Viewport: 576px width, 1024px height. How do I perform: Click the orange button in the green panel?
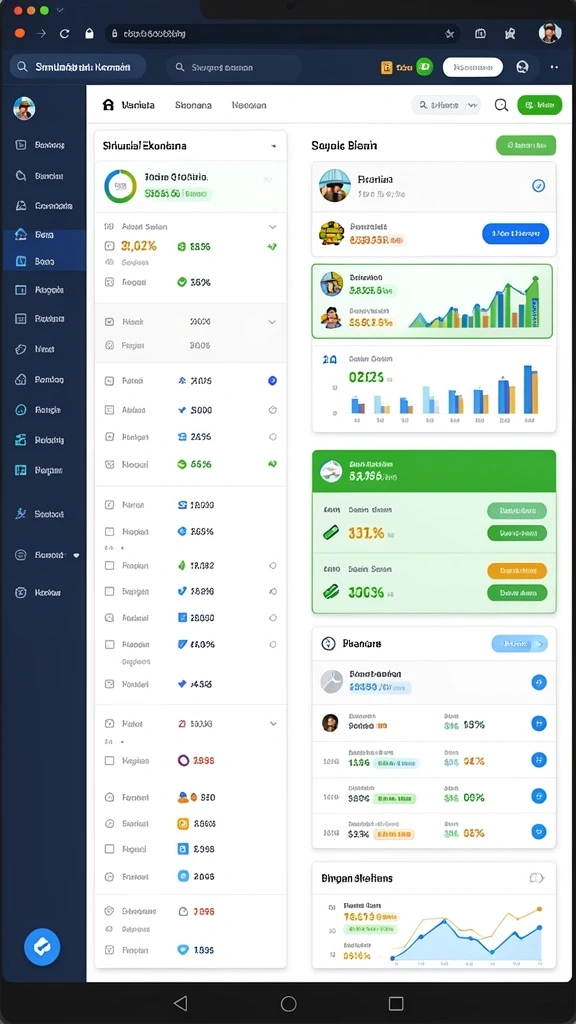pos(517,571)
